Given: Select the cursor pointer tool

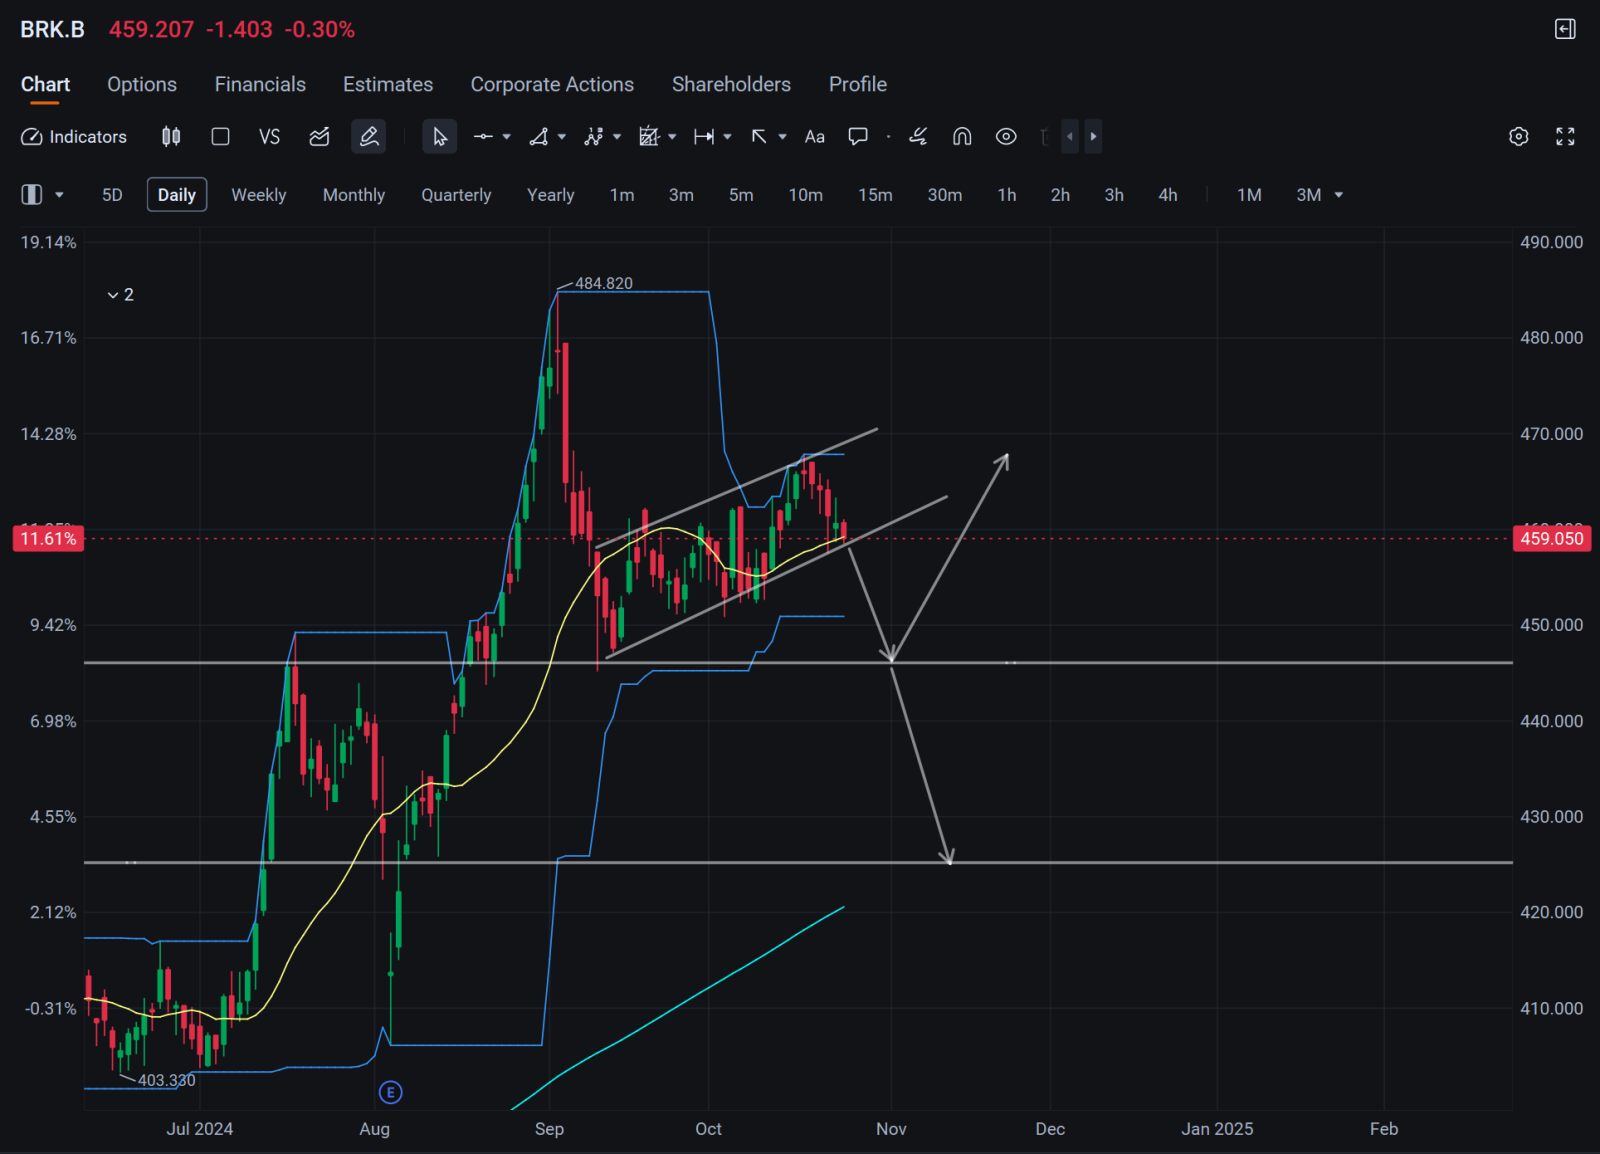Looking at the screenshot, I should (440, 137).
